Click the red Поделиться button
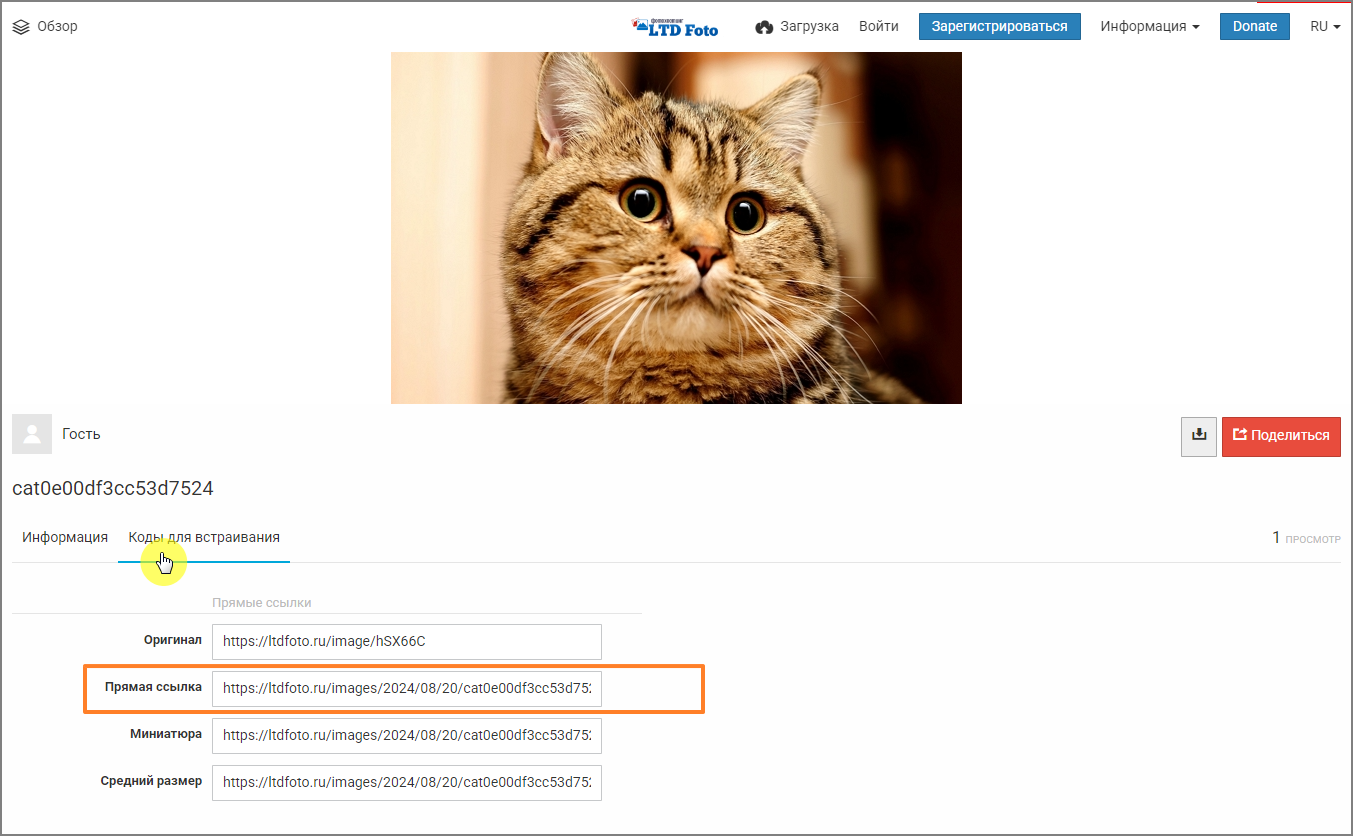 [x=1281, y=436]
